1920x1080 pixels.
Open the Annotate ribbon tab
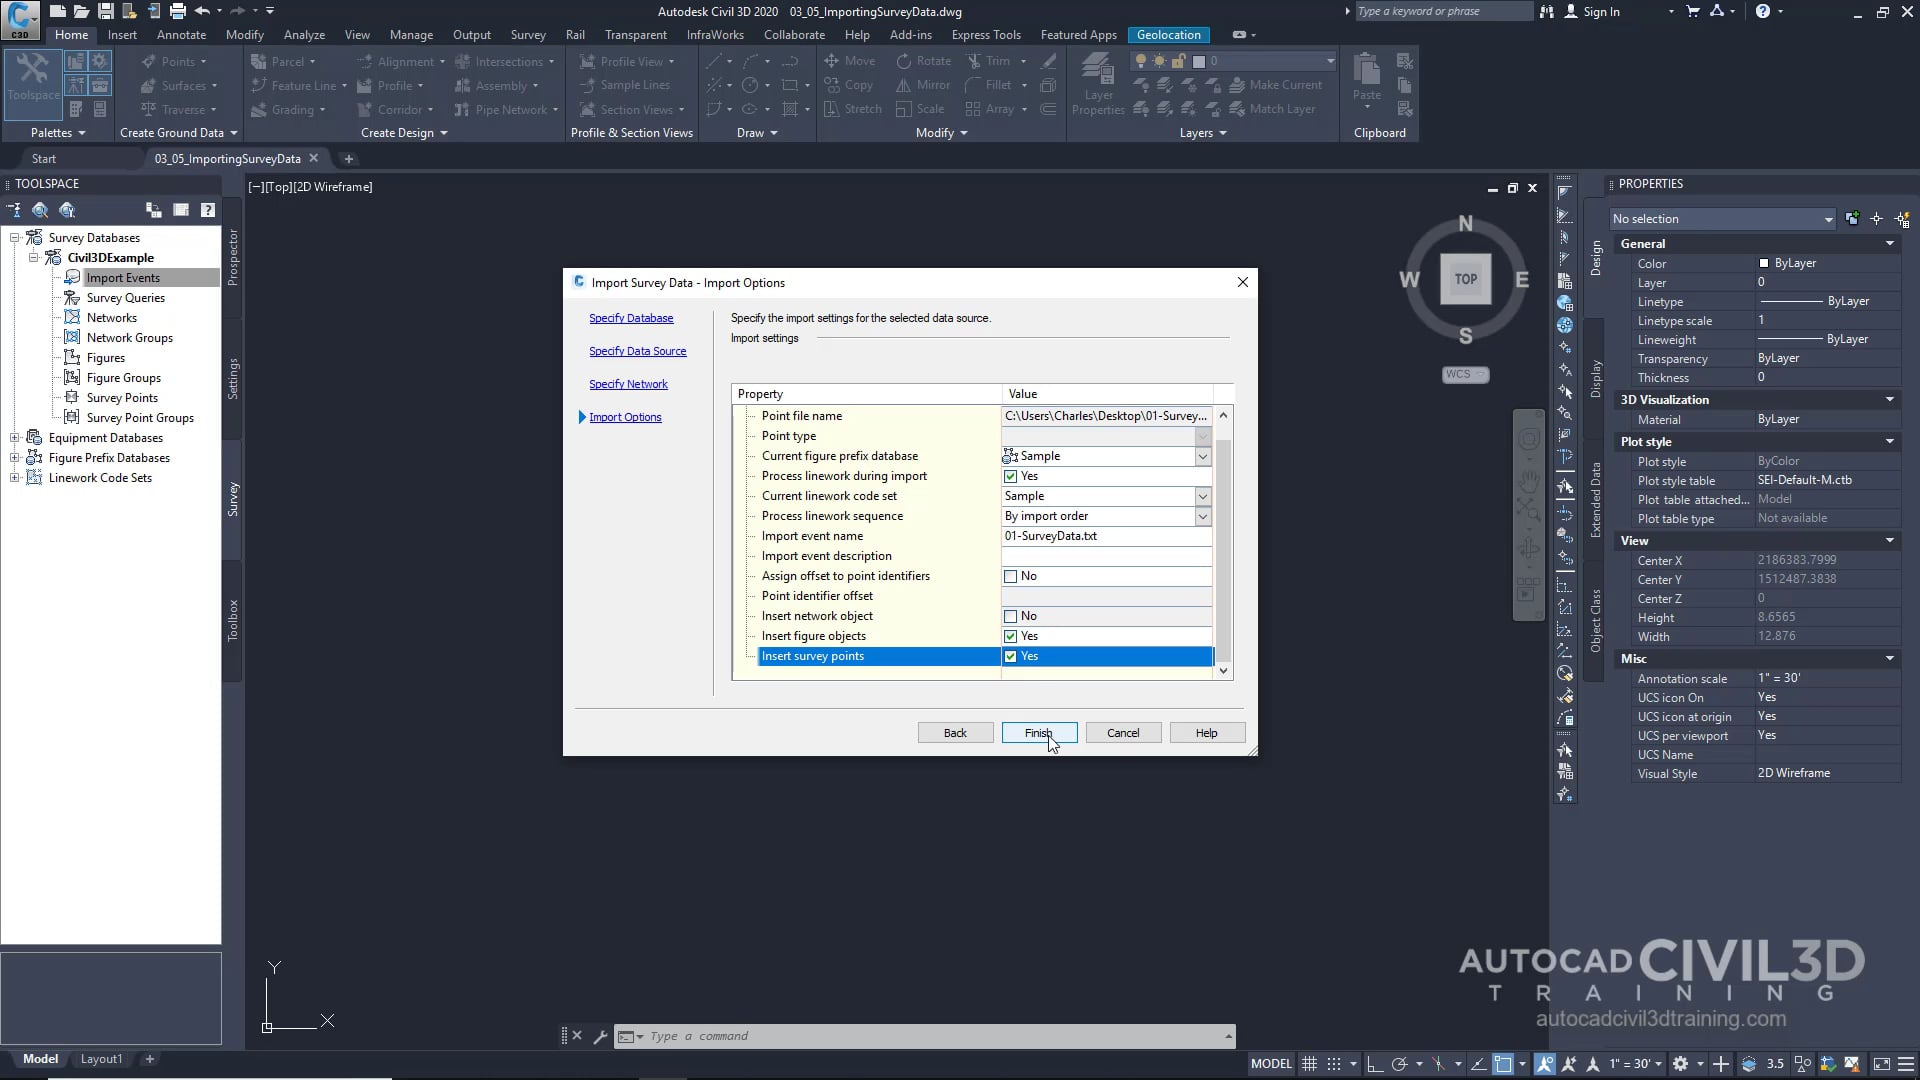(181, 34)
